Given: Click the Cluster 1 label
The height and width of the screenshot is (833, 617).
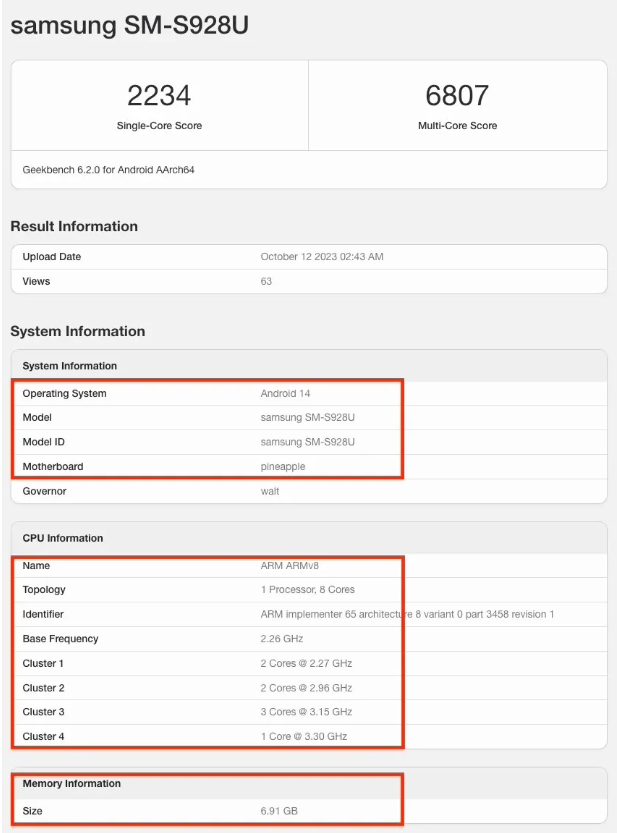Looking at the screenshot, I should [43, 664].
